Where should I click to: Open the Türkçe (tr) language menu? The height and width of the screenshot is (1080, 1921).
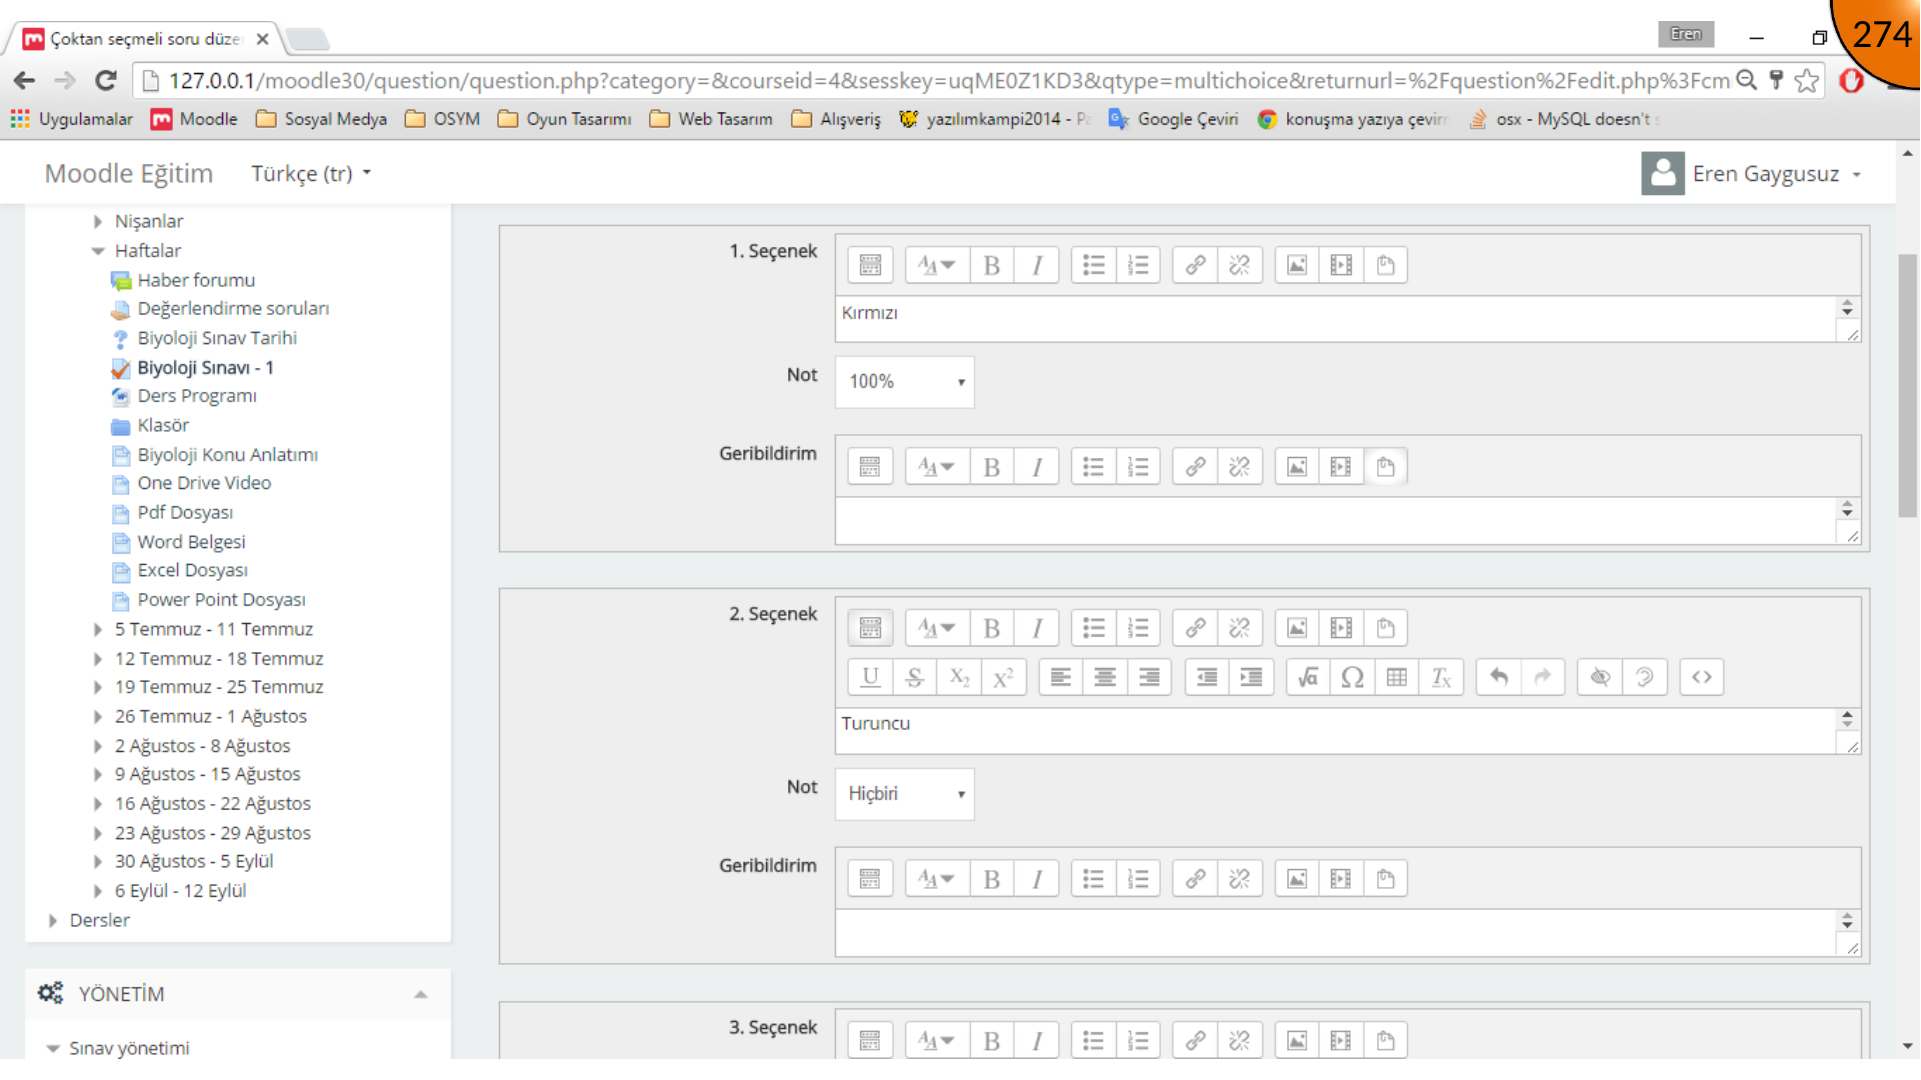[311, 173]
